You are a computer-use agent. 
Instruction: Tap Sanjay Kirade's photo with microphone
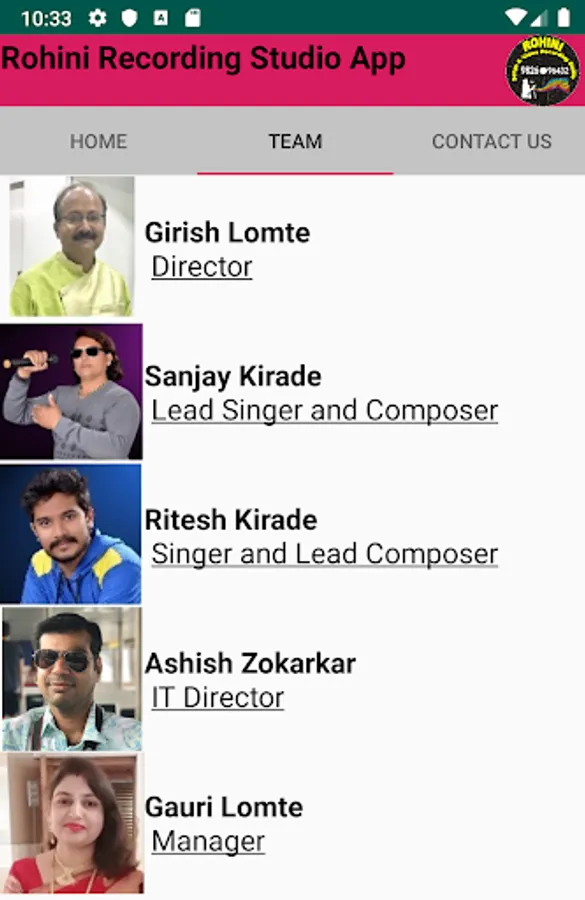(71, 391)
